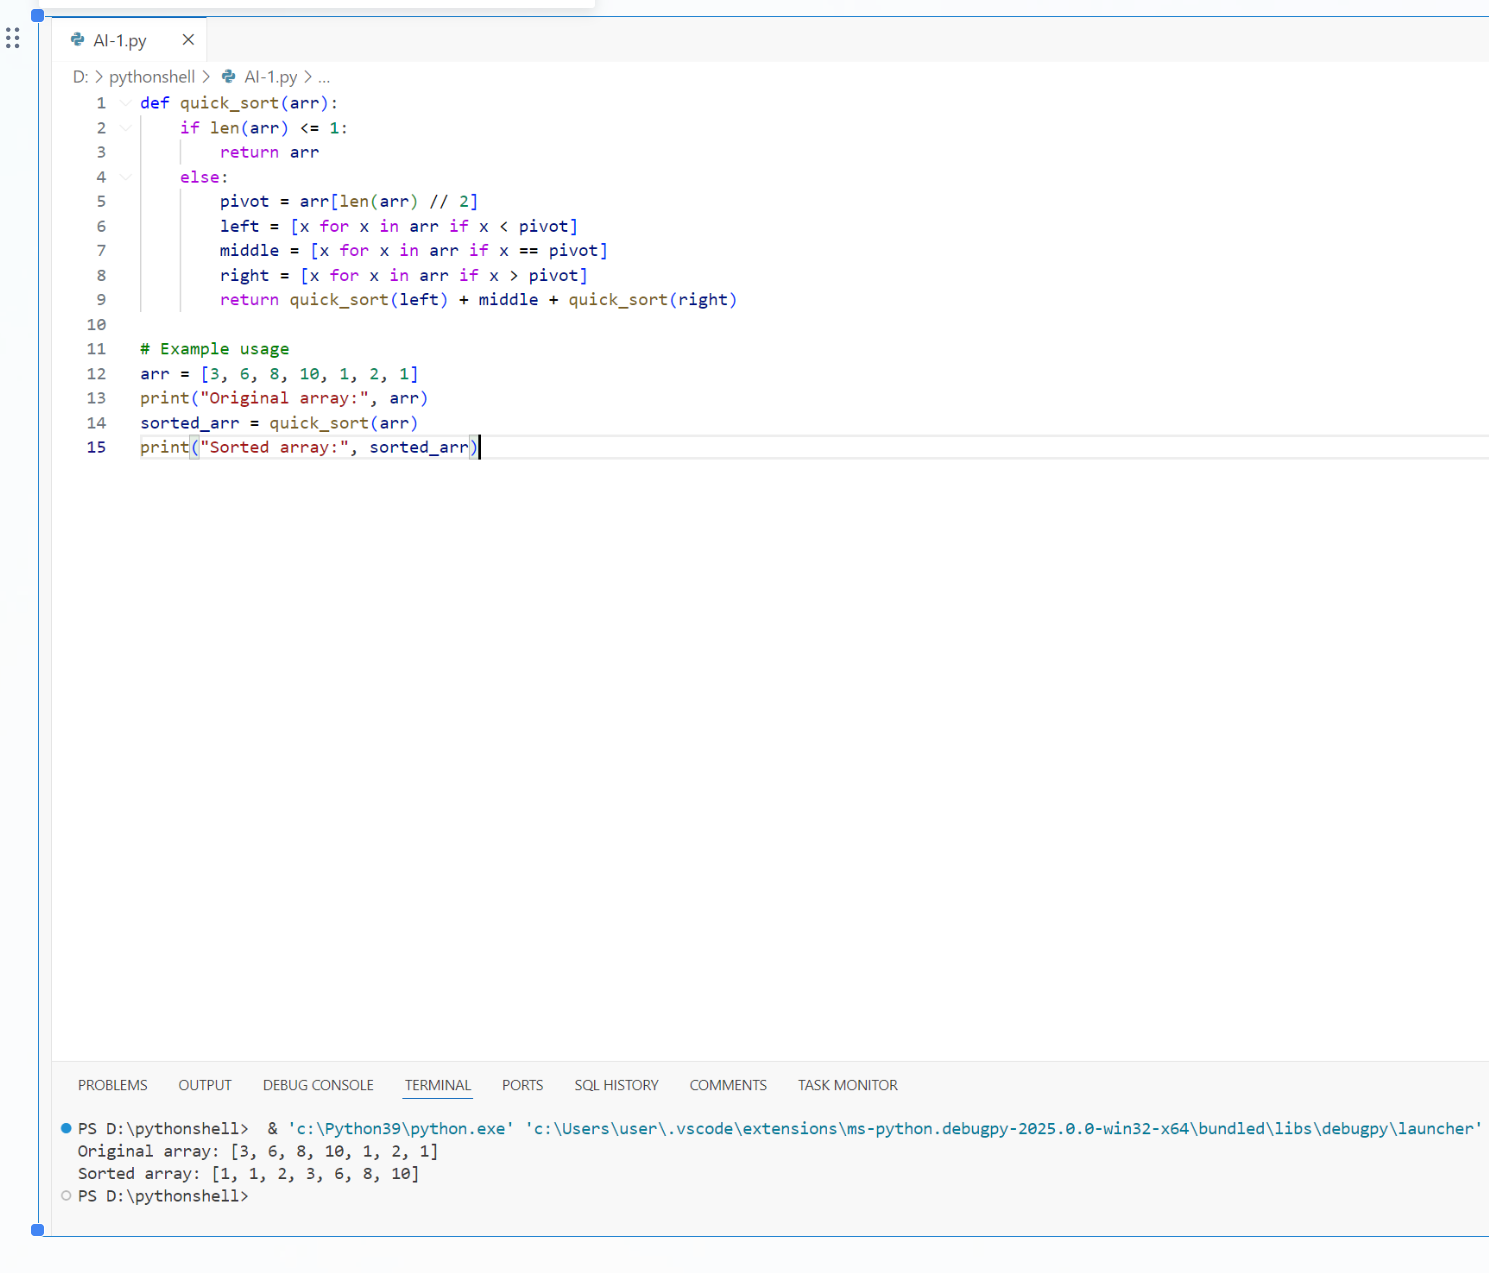Image resolution: width=1489 pixels, height=1273 pixels.
Task: Click the drag handle dots icon
Action: pyautogui.click(x=12, y=38)
